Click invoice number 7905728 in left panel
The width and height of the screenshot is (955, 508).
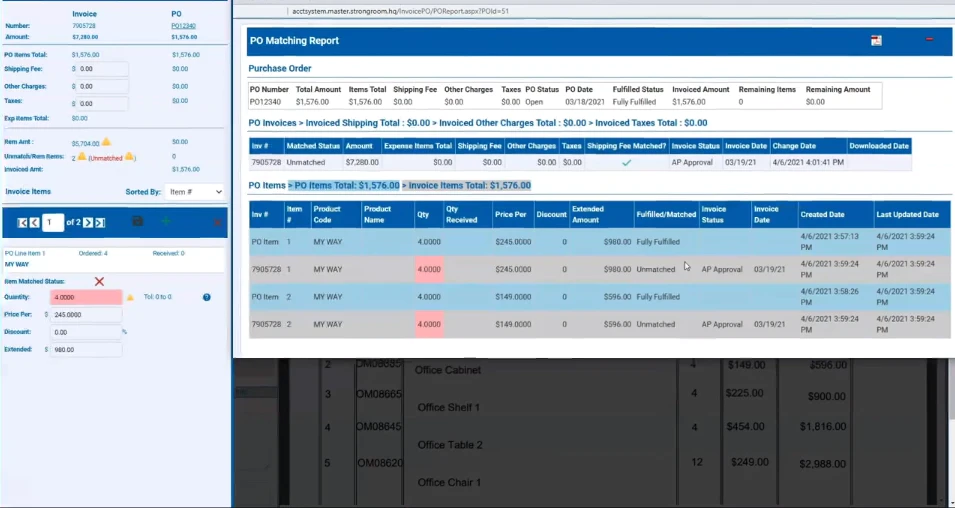(83, 26)
